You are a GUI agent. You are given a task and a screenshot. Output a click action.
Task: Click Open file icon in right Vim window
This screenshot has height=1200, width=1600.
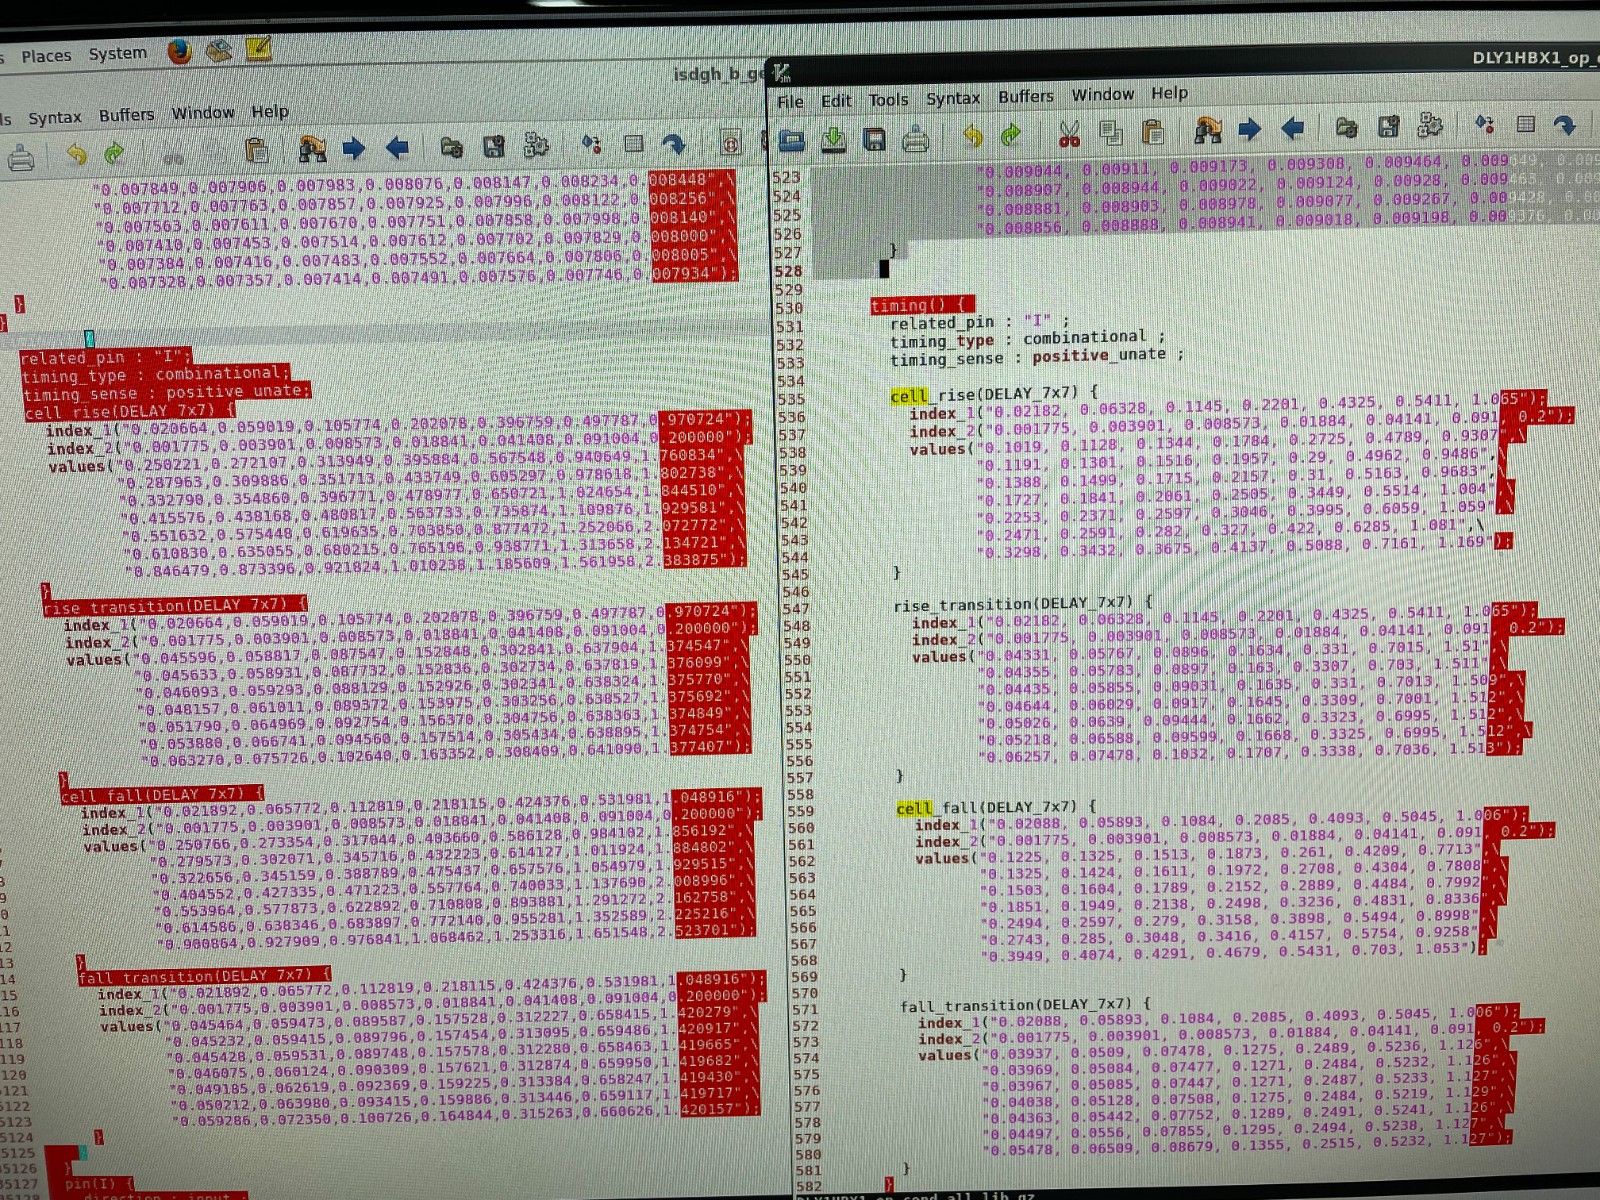point(792,139)
